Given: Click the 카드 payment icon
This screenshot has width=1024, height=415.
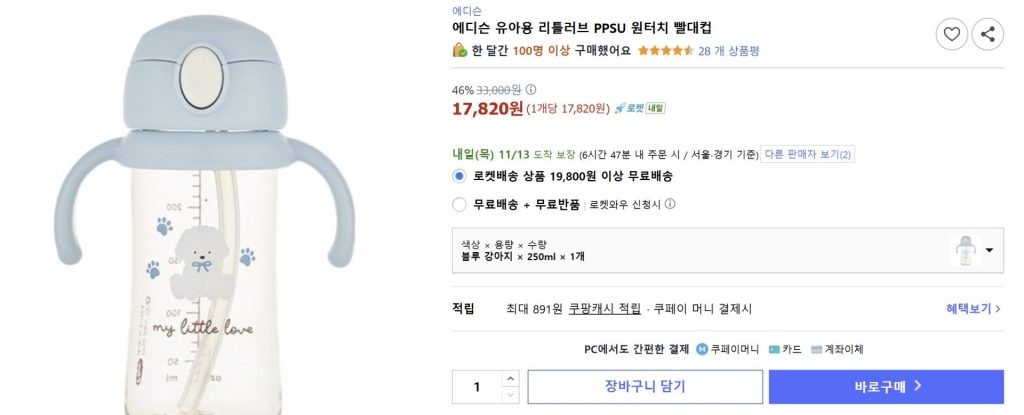Looking at the screenshot, I should [775, 350].
